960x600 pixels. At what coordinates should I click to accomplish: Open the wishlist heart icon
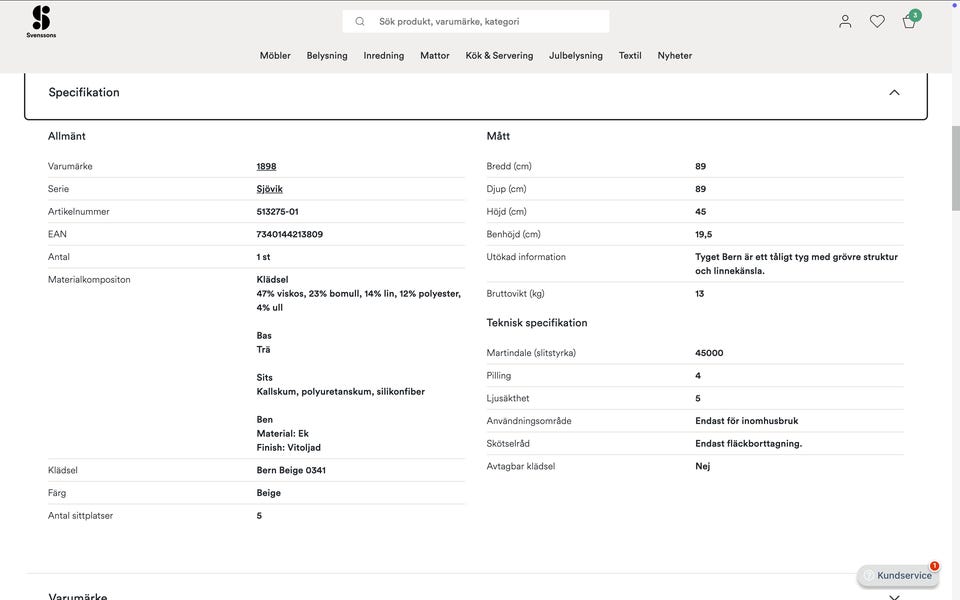(877, 21)
